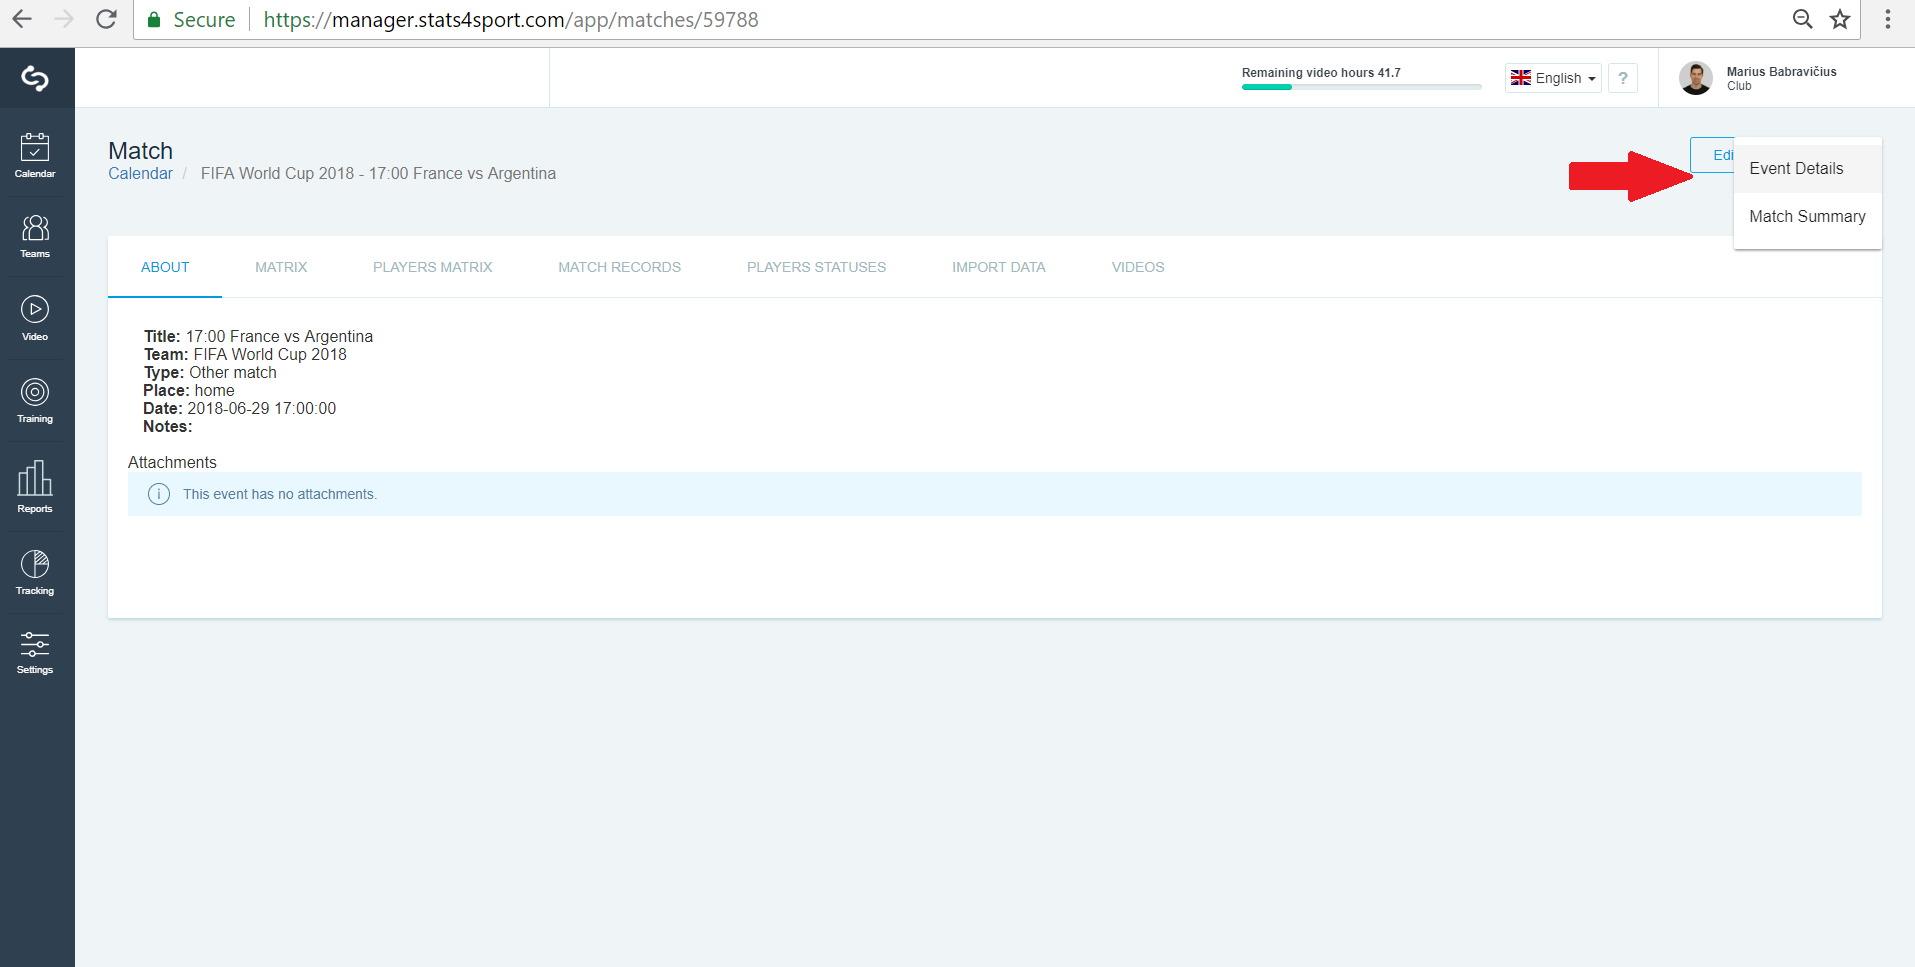Follow the Calendar breadcrumb link
The height and width of the screenshot is (967, 1915).
(x=140, y=174)
